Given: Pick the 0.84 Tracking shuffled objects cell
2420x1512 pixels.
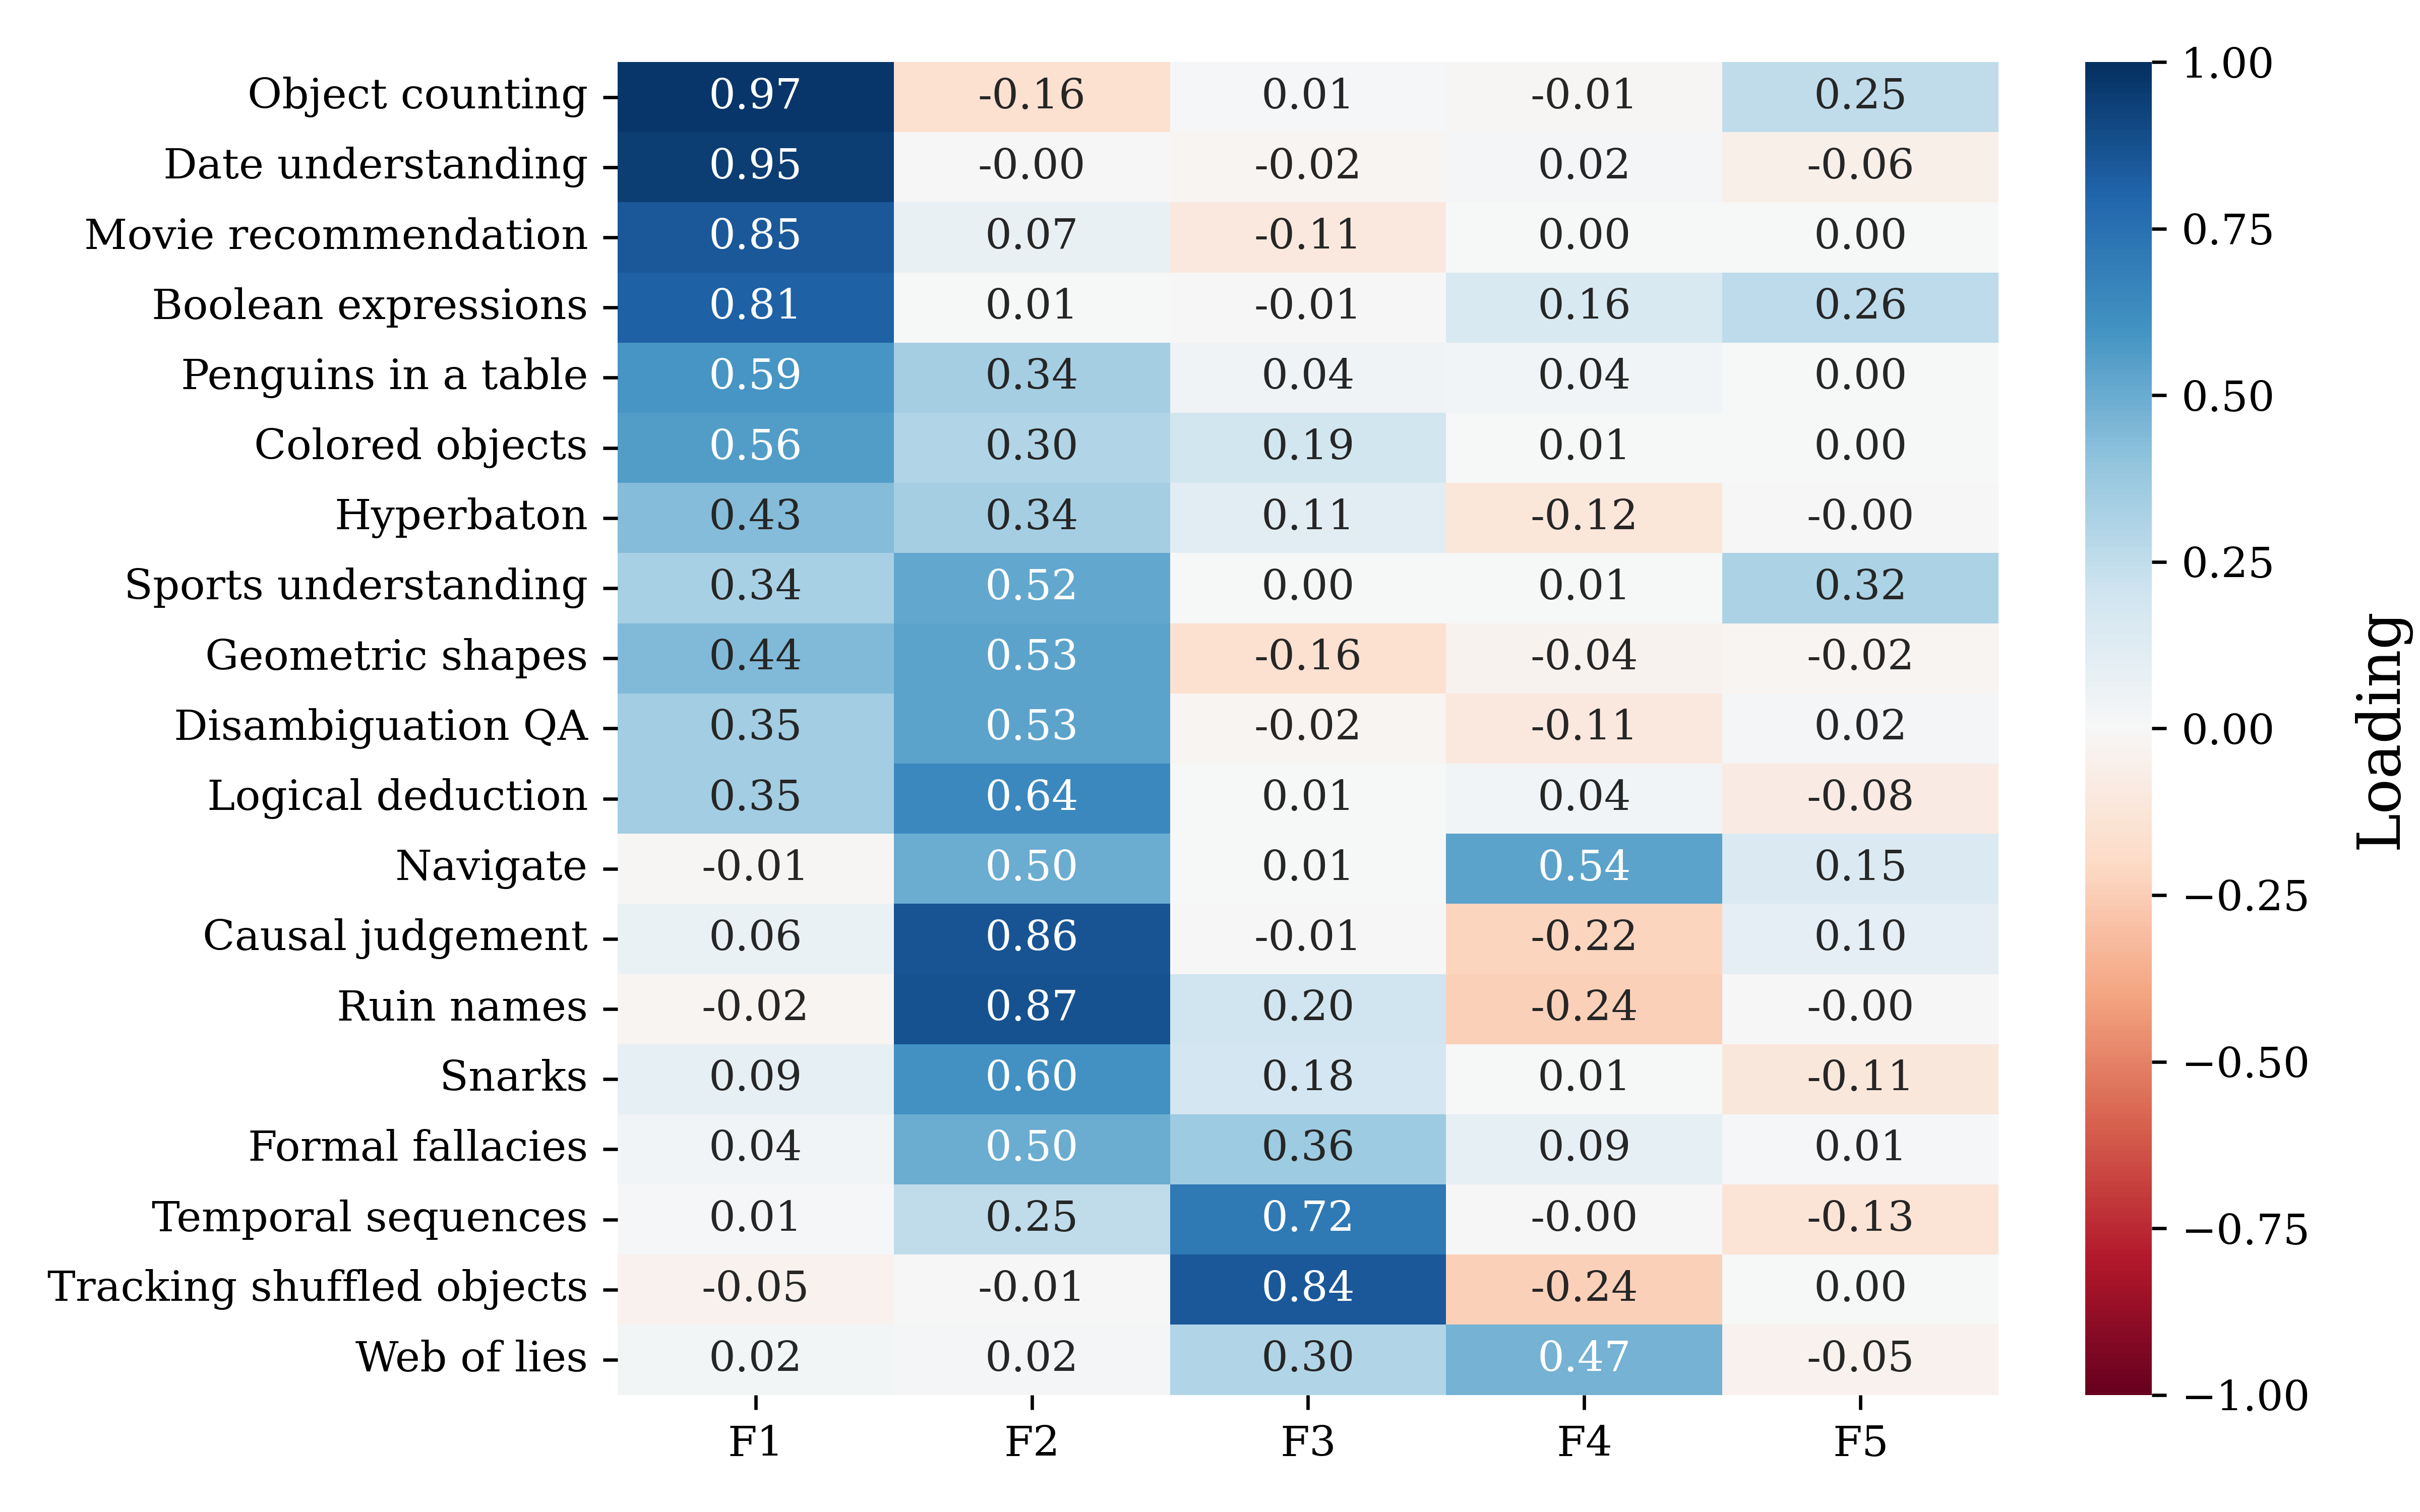Looking at the screenshot, I should click(x=1307, y=1288).
